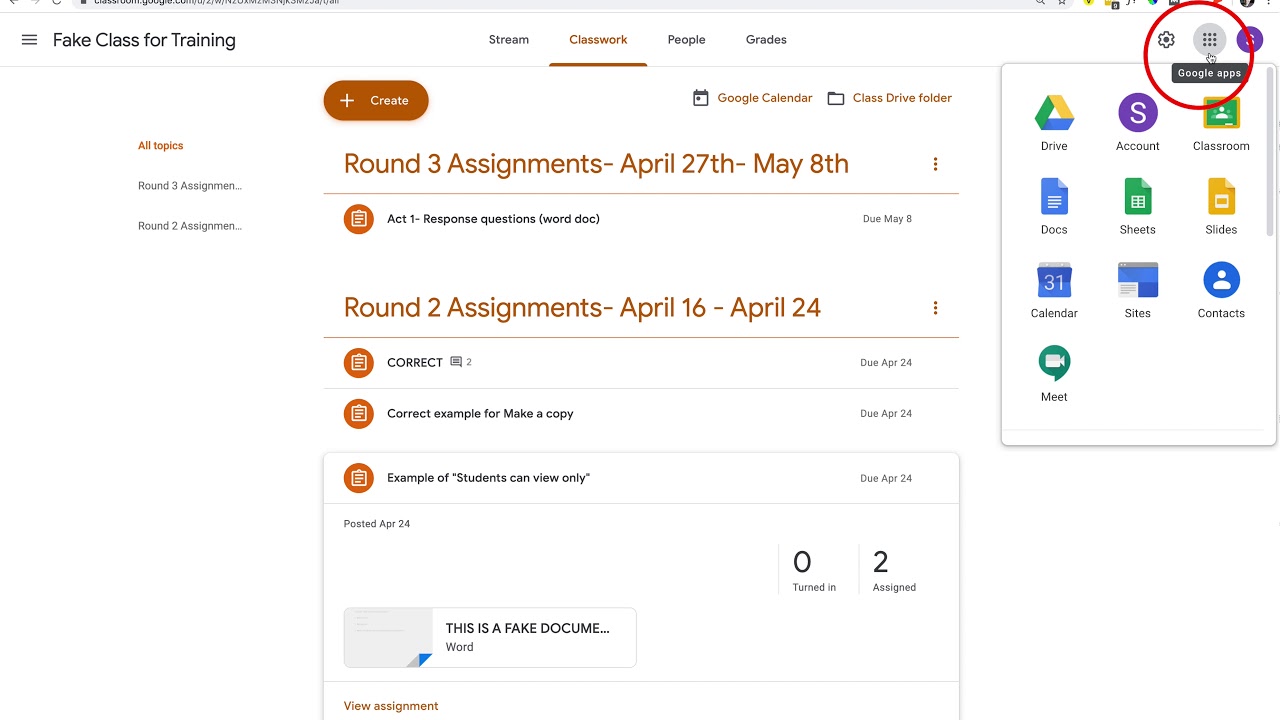Screen dimensions: 1280x720
Task: Click the 0 Turned in count
Action: [814, 570]
